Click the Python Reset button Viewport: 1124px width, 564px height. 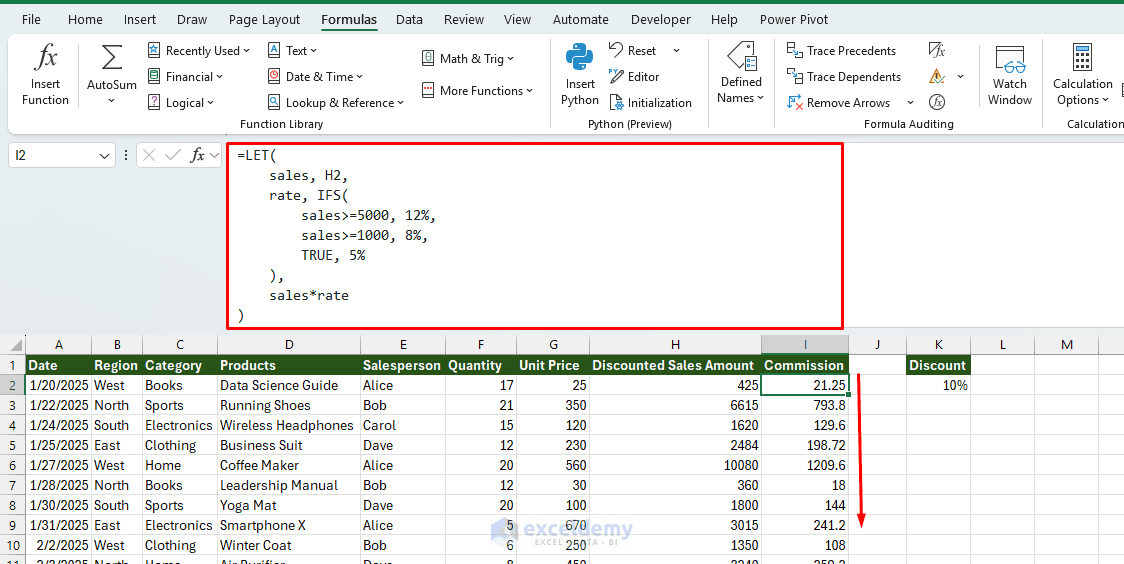click(633, 51)
